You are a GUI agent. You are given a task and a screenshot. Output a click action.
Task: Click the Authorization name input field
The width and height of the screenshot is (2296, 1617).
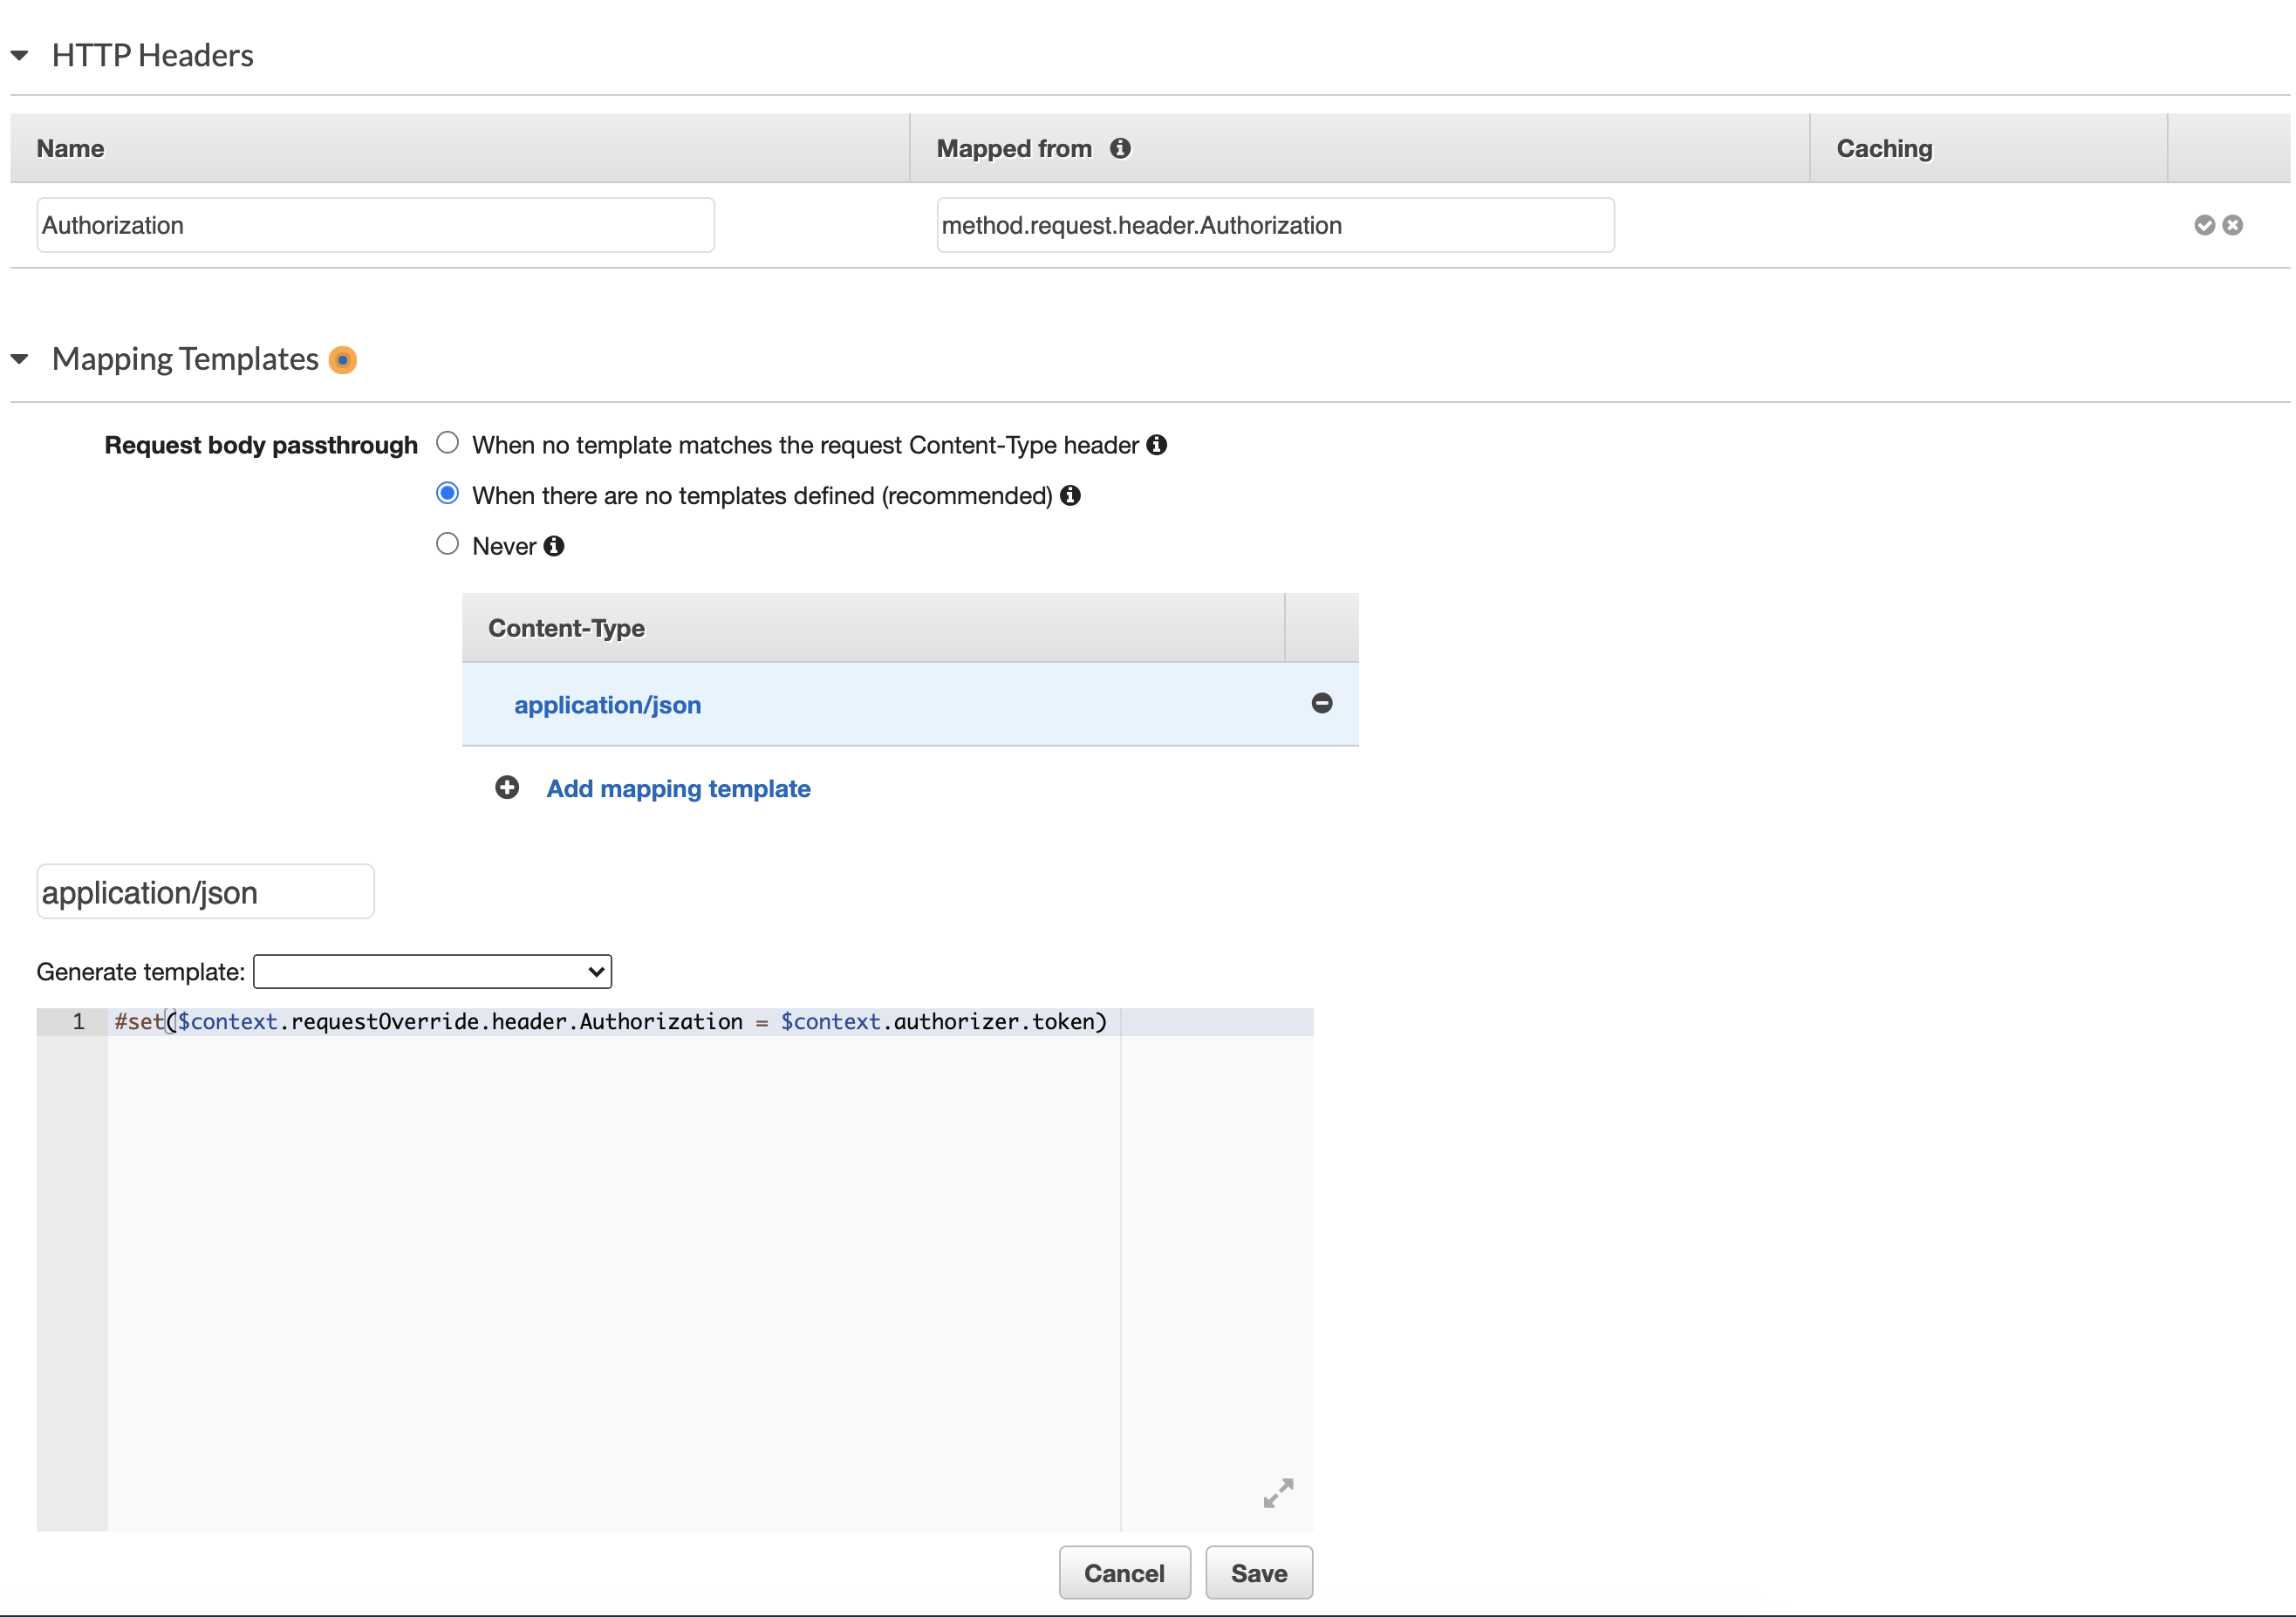pyautogui.click(x=375, y=224)
